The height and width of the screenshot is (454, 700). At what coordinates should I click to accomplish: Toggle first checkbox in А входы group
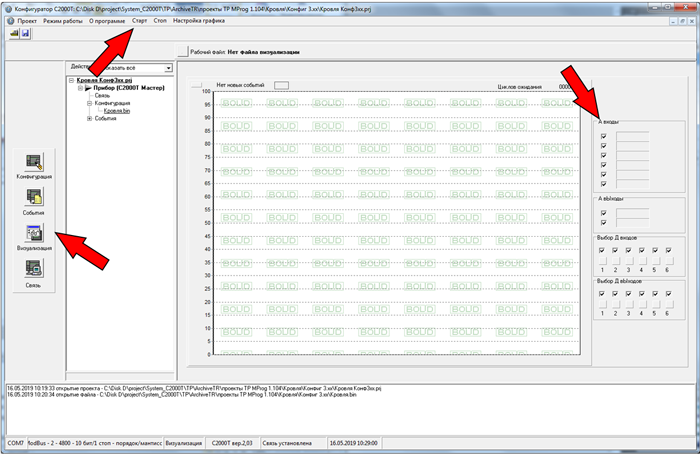[603, 135]
